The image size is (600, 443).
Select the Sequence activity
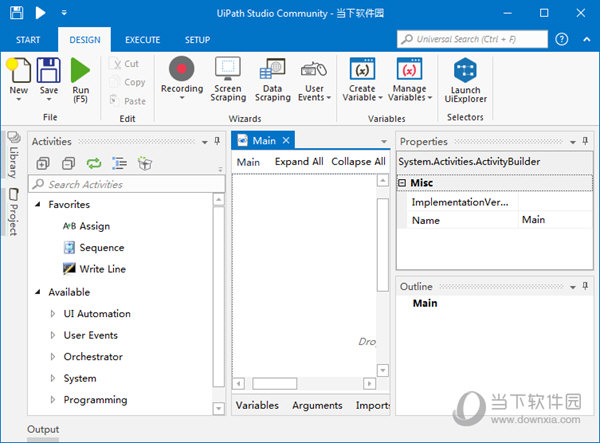pyautogui.click(x=94, y=248)
